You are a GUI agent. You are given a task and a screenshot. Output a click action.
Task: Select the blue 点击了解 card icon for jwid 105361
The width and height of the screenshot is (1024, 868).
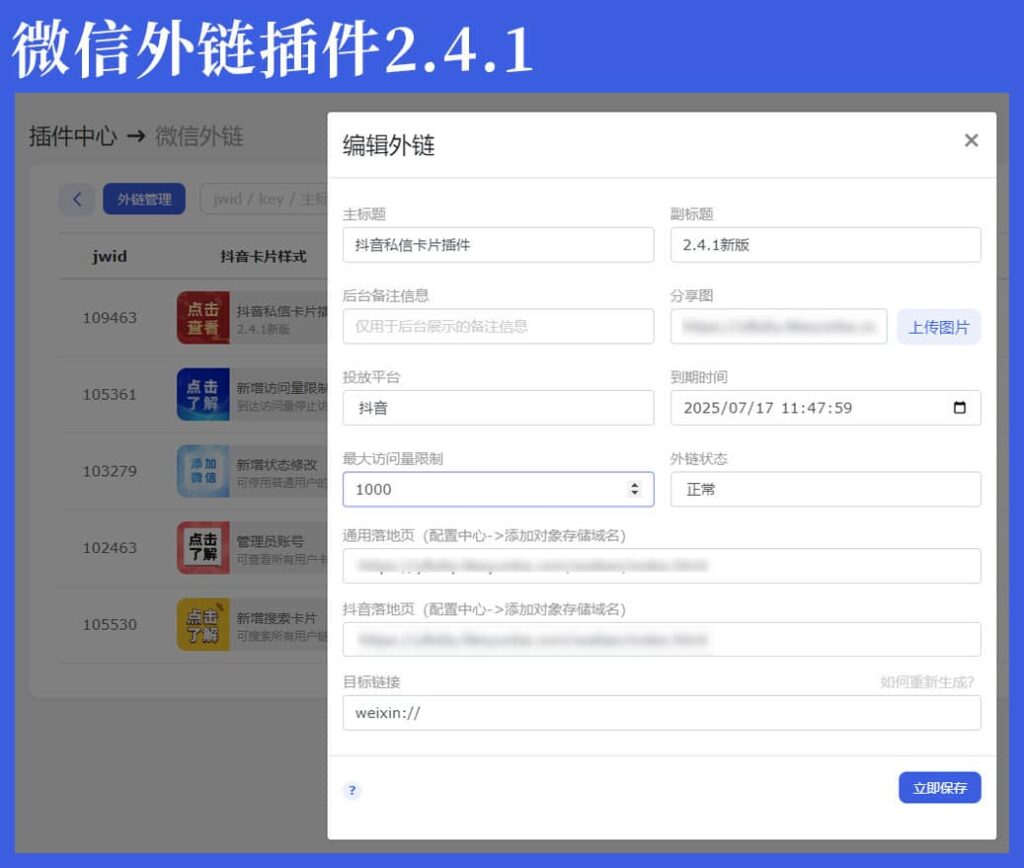[x=203, y=394]
